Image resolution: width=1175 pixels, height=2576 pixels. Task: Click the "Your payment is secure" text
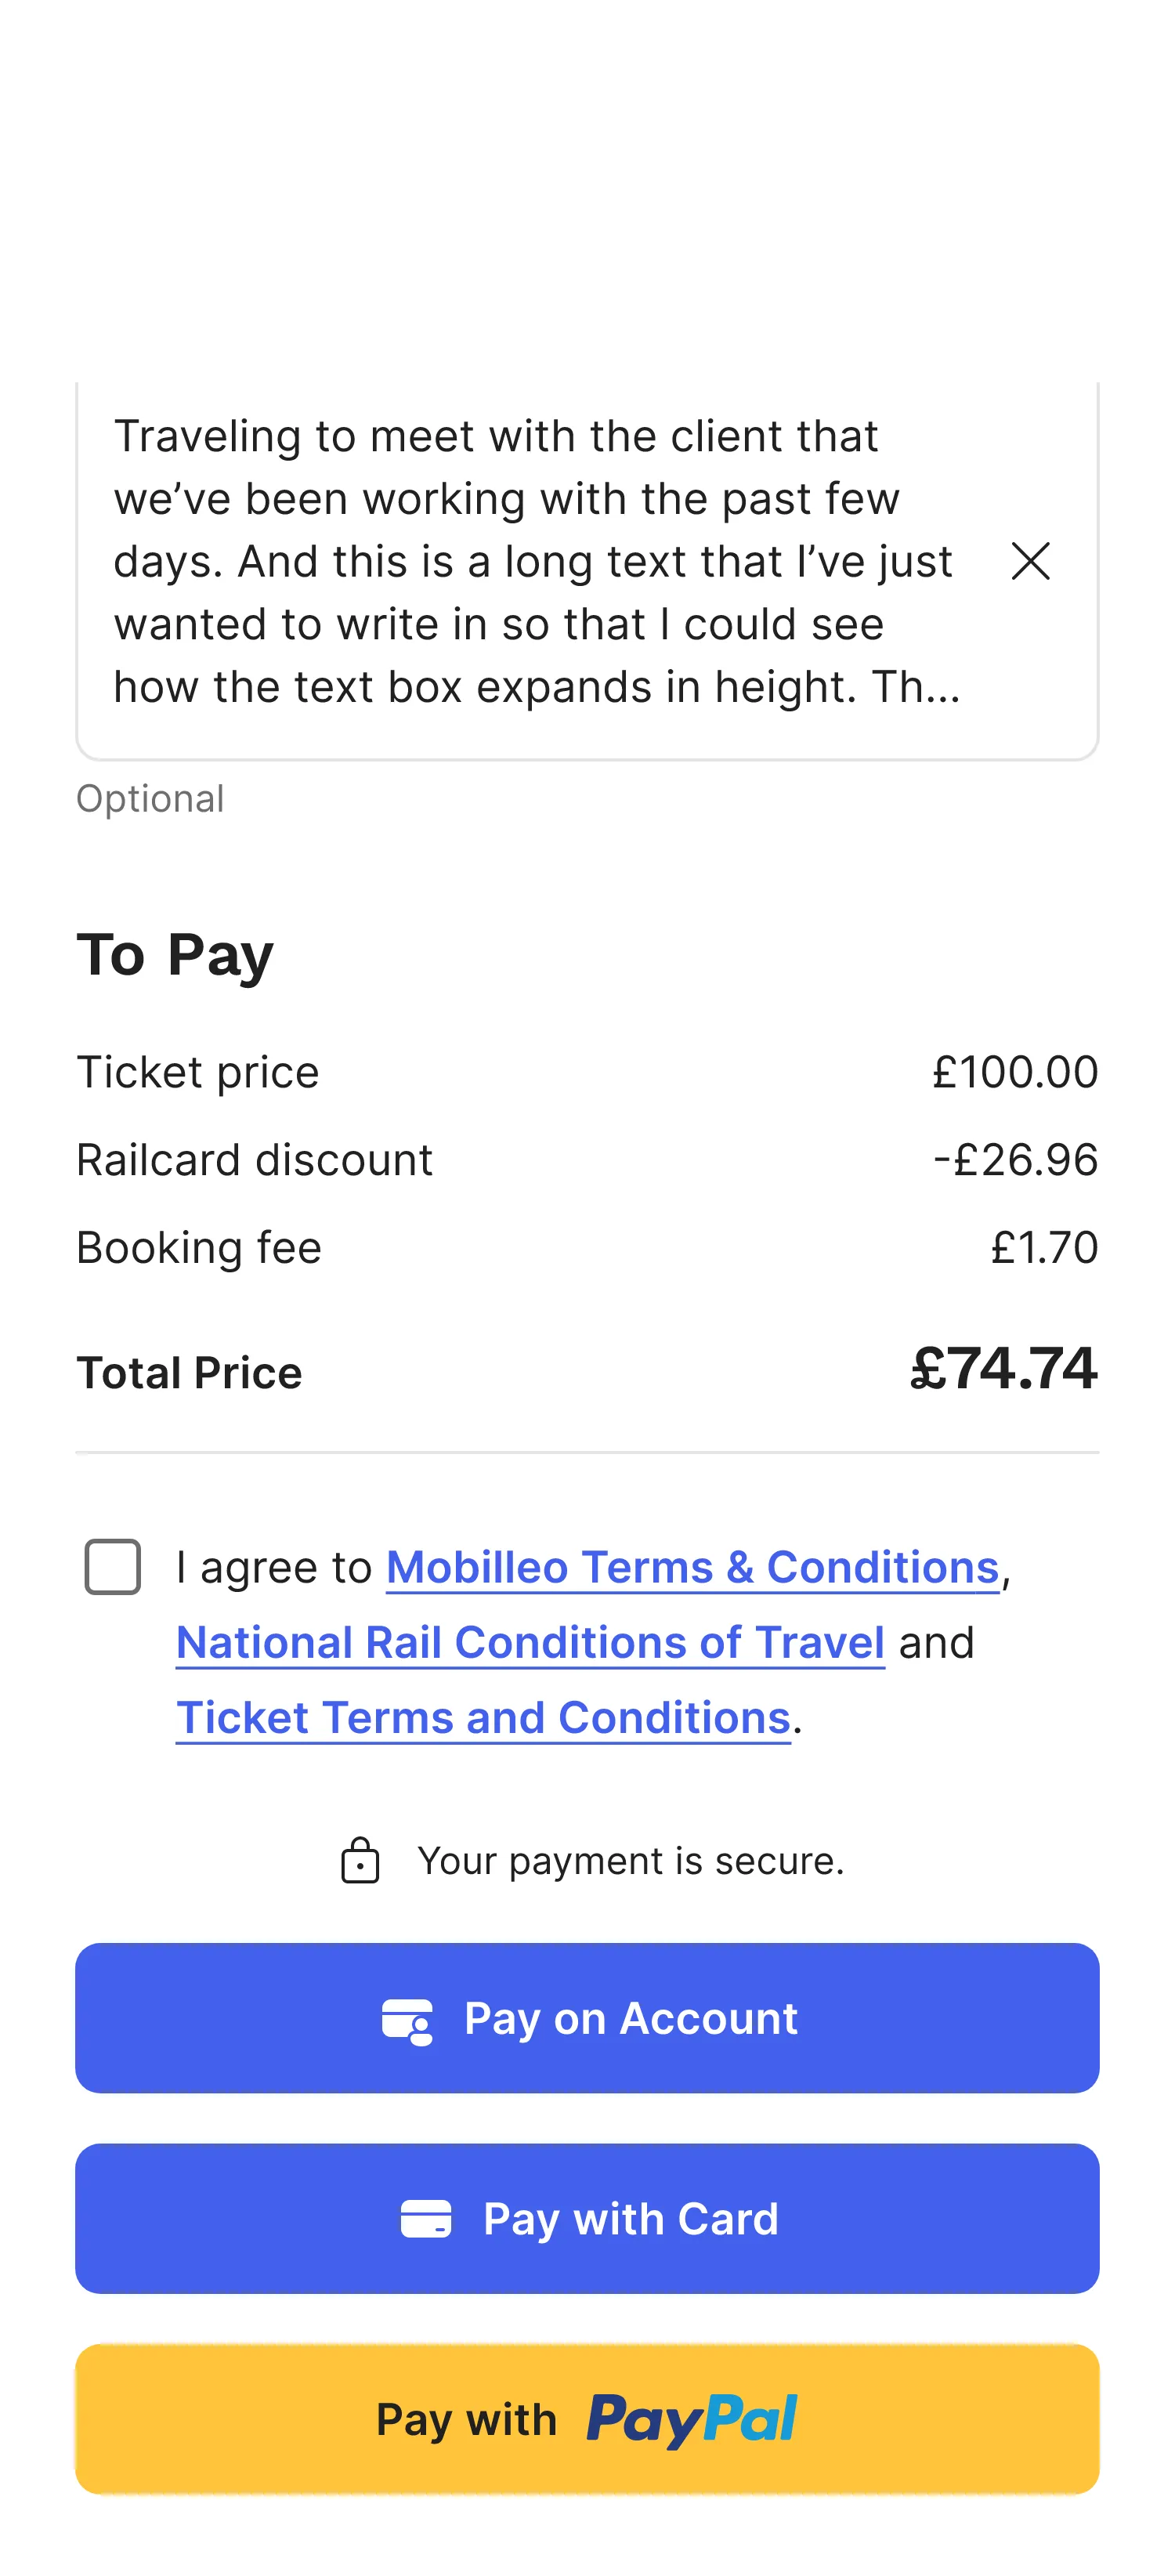tap(630, 1861)
